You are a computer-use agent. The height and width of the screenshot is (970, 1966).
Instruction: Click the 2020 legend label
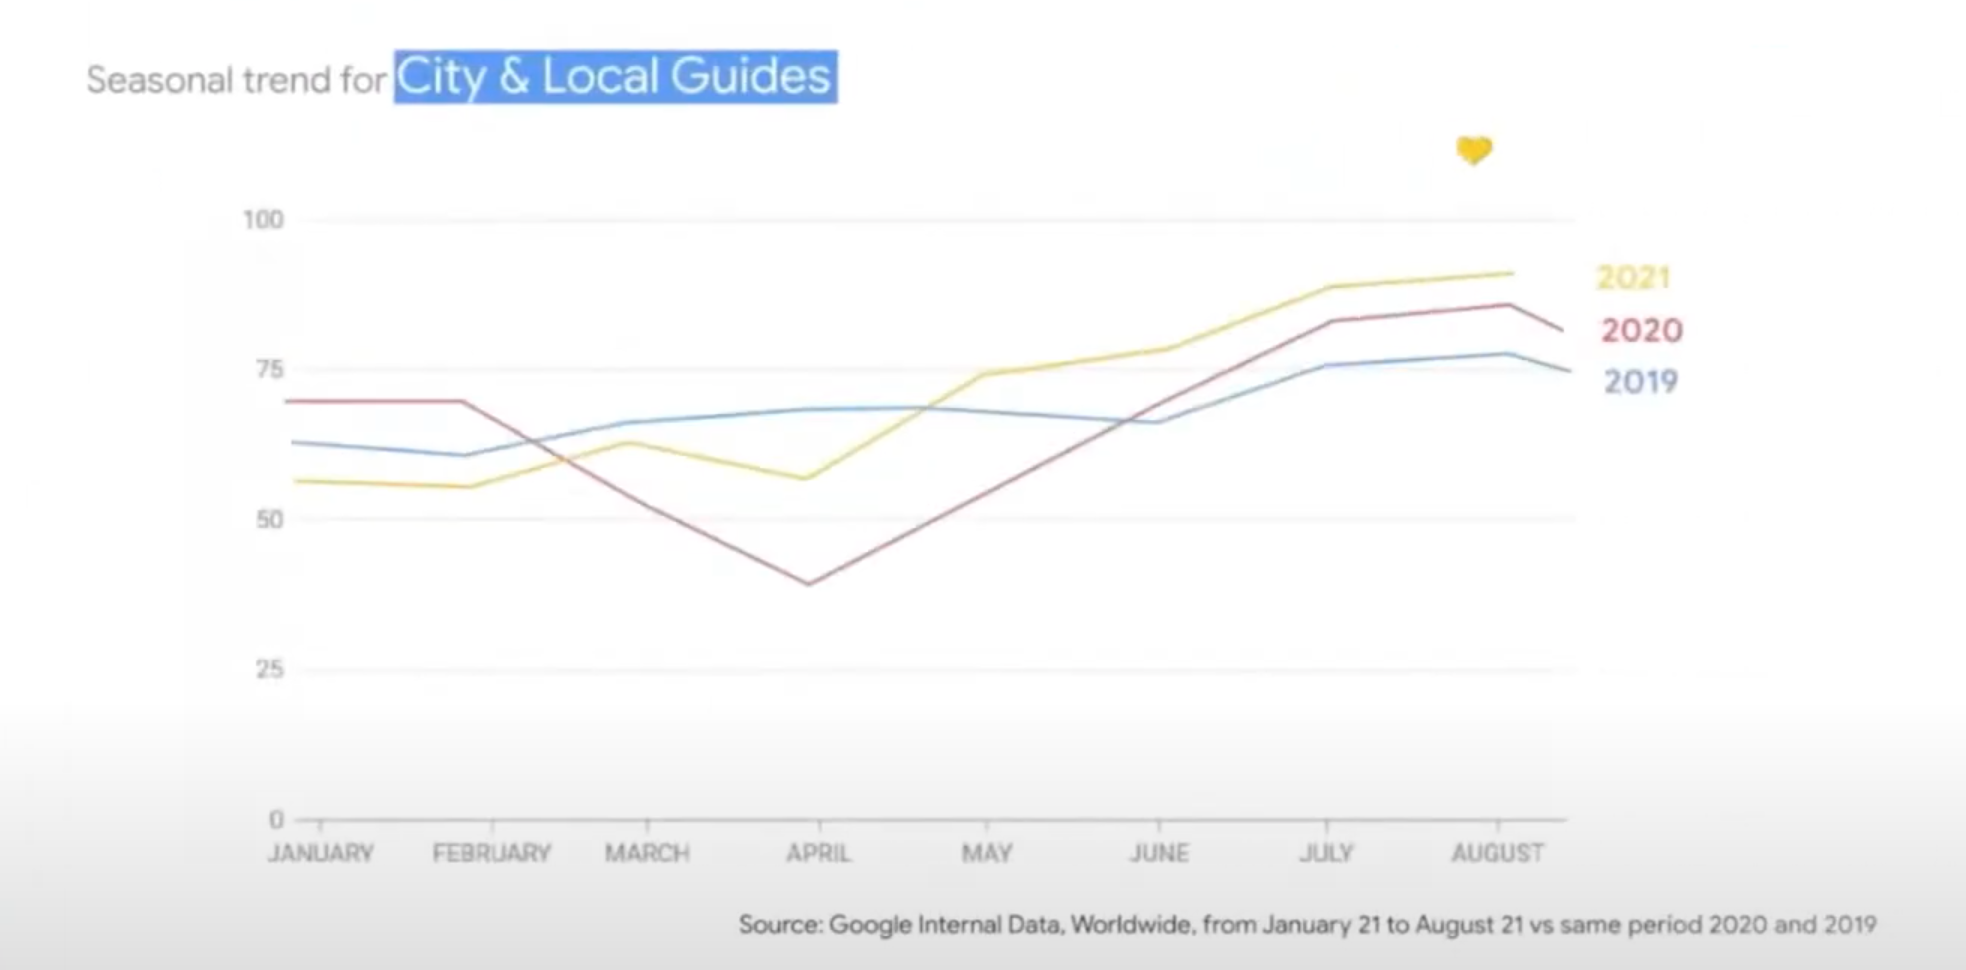(x=1642, y=330)
